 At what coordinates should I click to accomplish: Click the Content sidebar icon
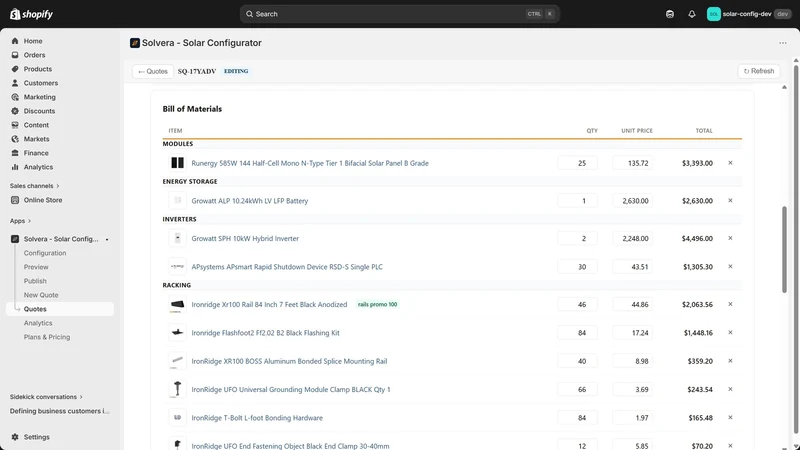(15, 125)
